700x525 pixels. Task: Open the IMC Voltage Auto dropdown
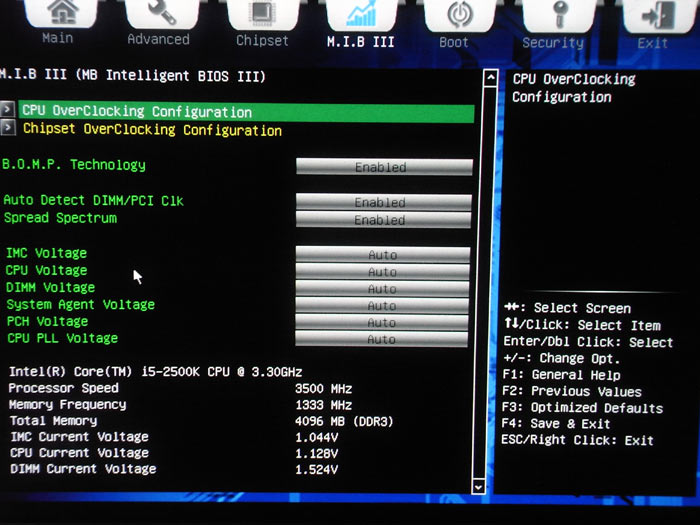[x=383, y=254]
